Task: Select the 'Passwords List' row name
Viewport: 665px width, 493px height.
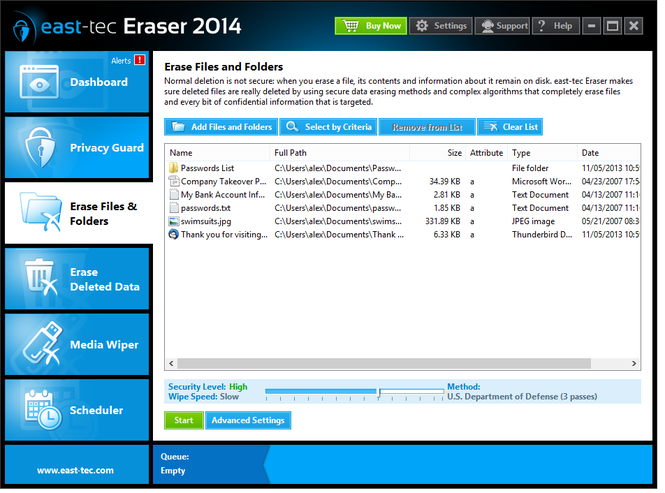Action: click(207, 168)
